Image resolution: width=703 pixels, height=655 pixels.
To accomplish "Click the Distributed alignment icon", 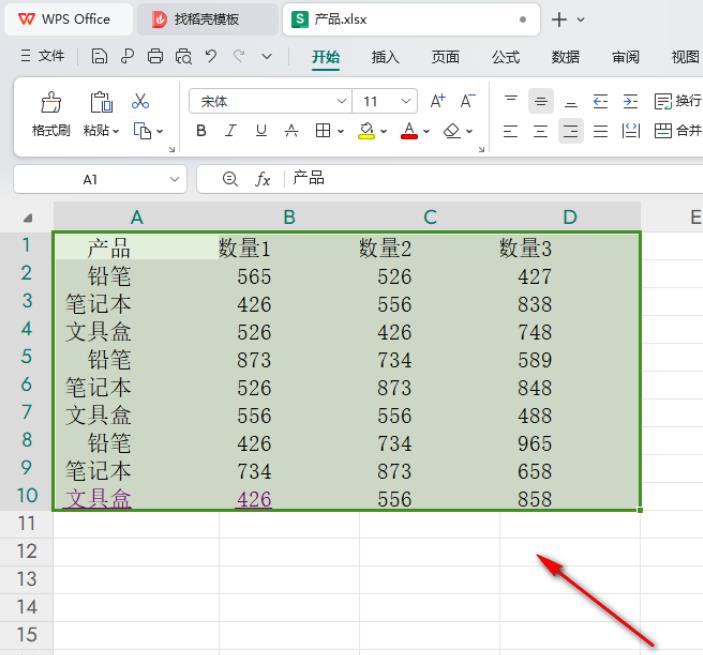I will pos(631,131).
